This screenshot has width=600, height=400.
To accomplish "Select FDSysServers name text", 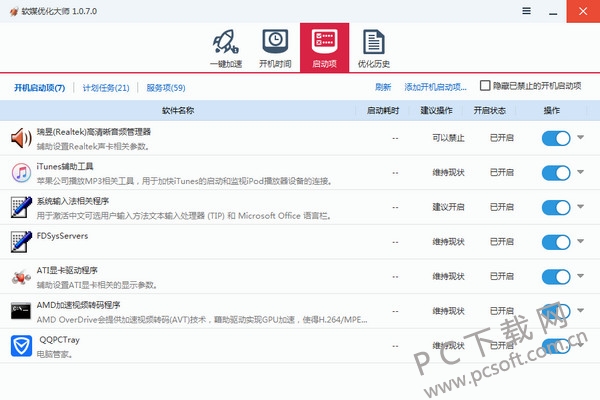I will 62,236.
